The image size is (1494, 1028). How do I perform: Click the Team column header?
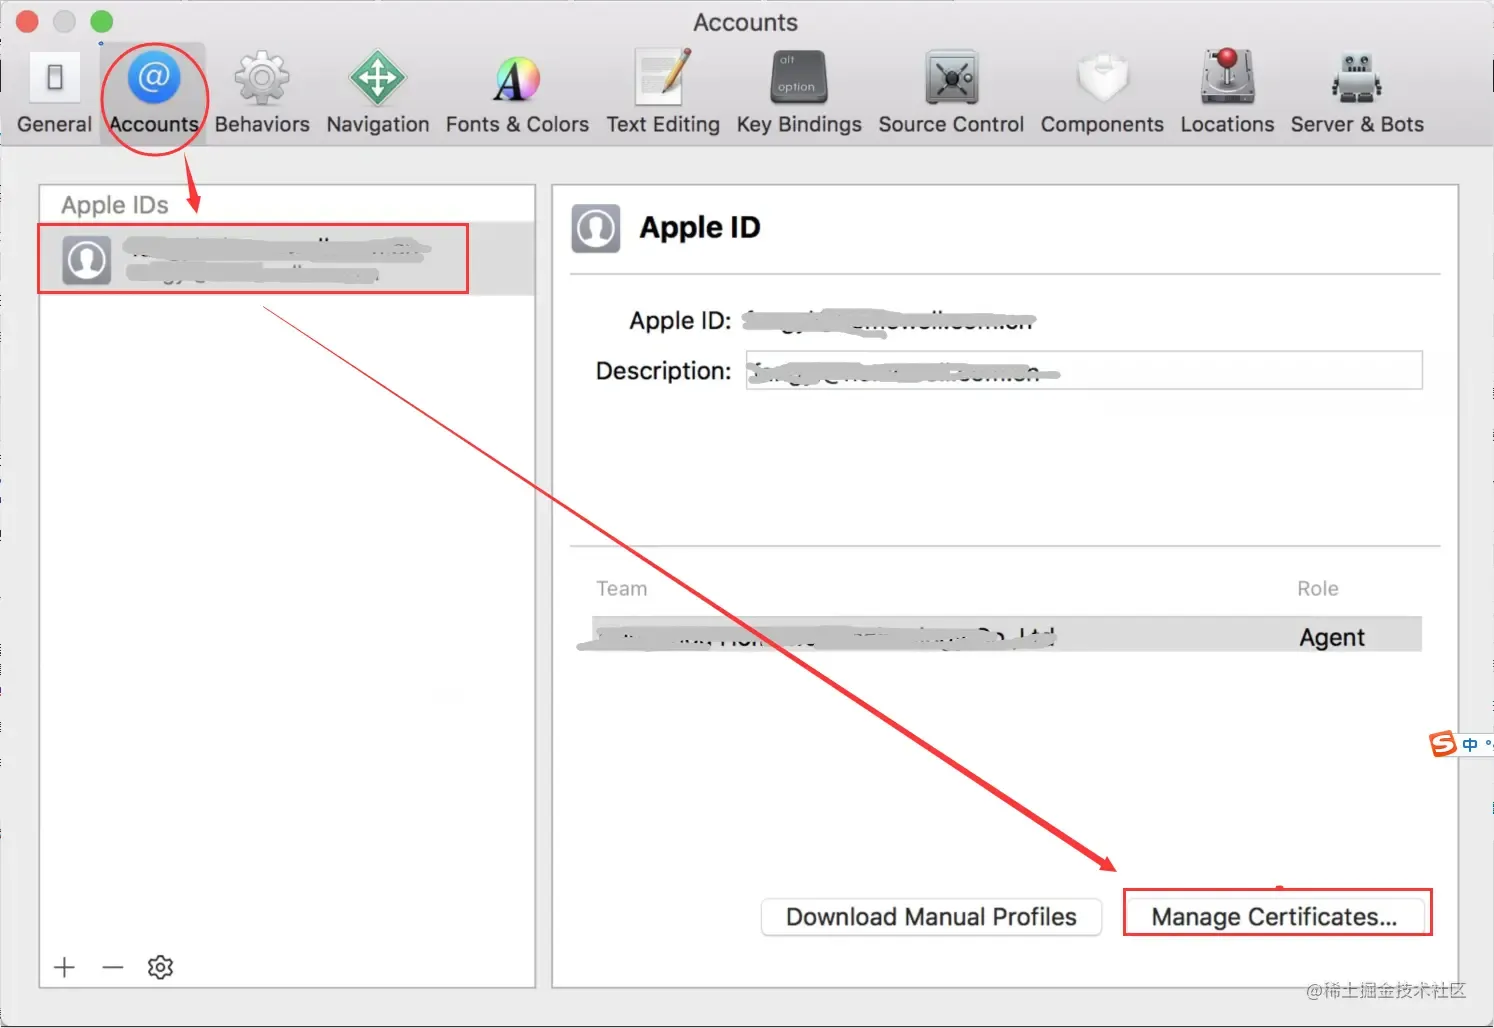[x=622, y=589]
